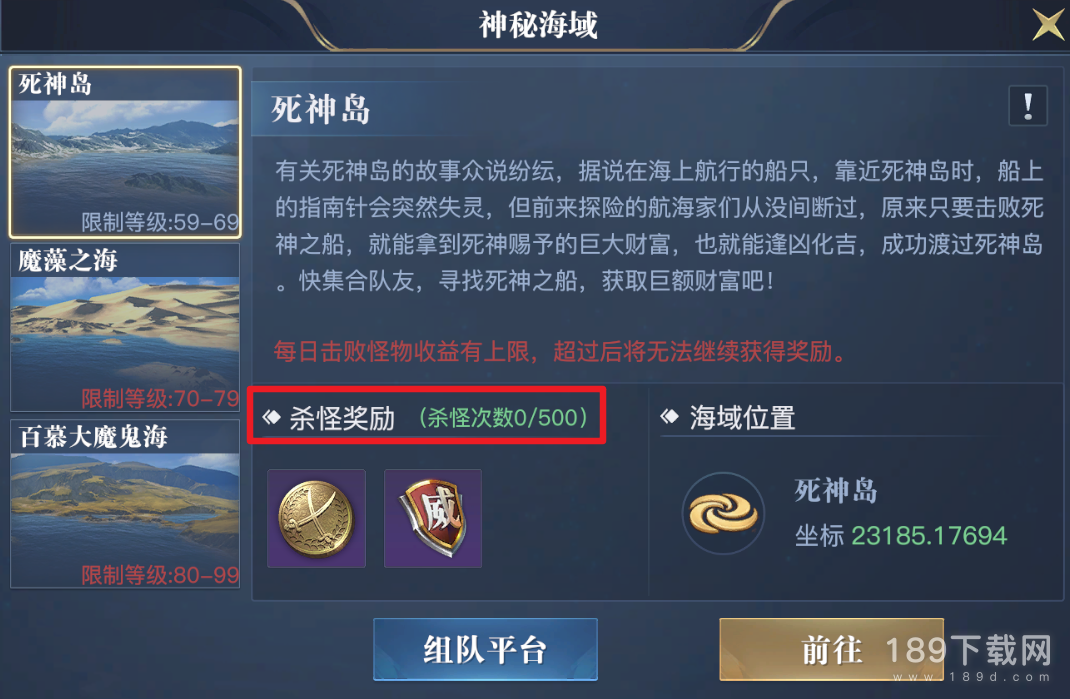
Task: Click the red daily limit warning text
Action: pyautogui.click(x=560, y=352)
